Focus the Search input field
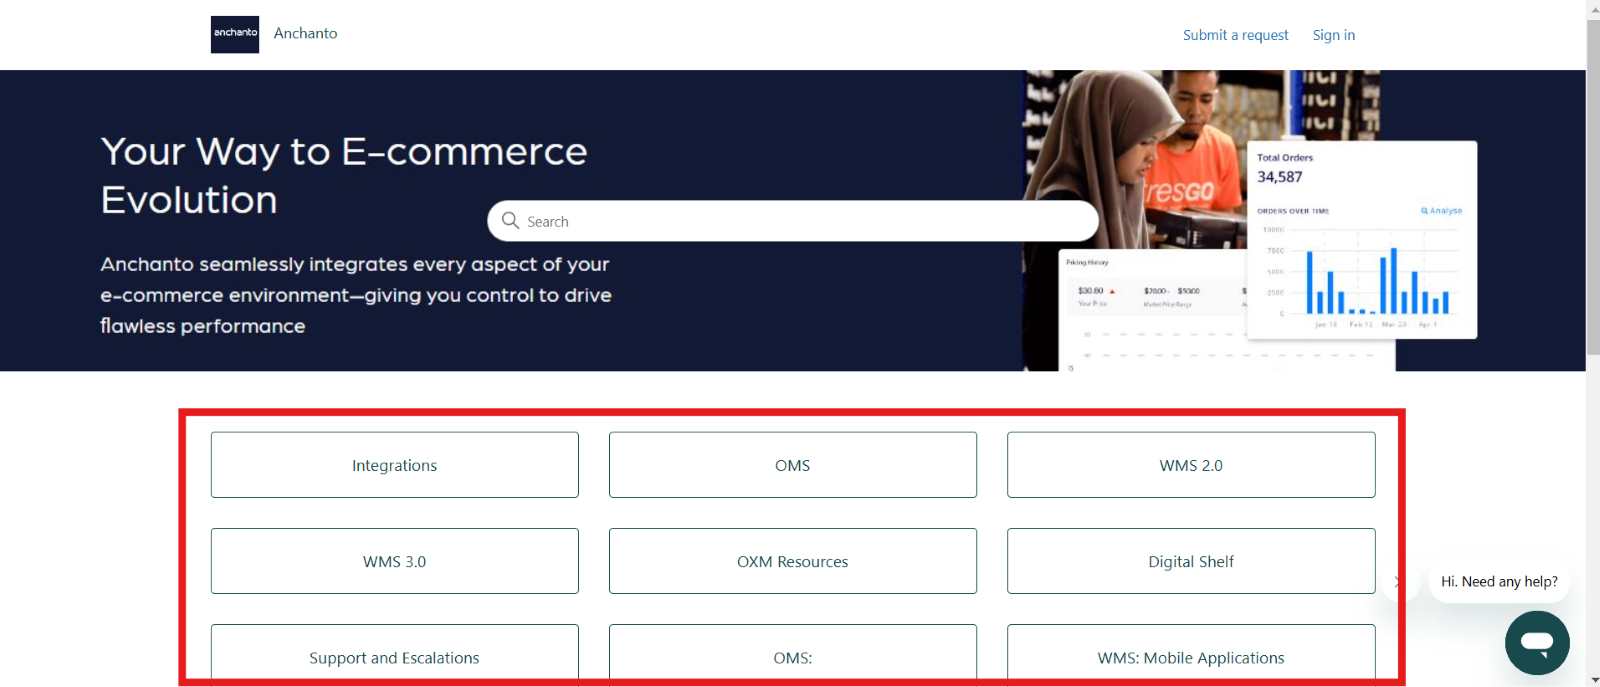1600x687 pixels. pos(793,221)
